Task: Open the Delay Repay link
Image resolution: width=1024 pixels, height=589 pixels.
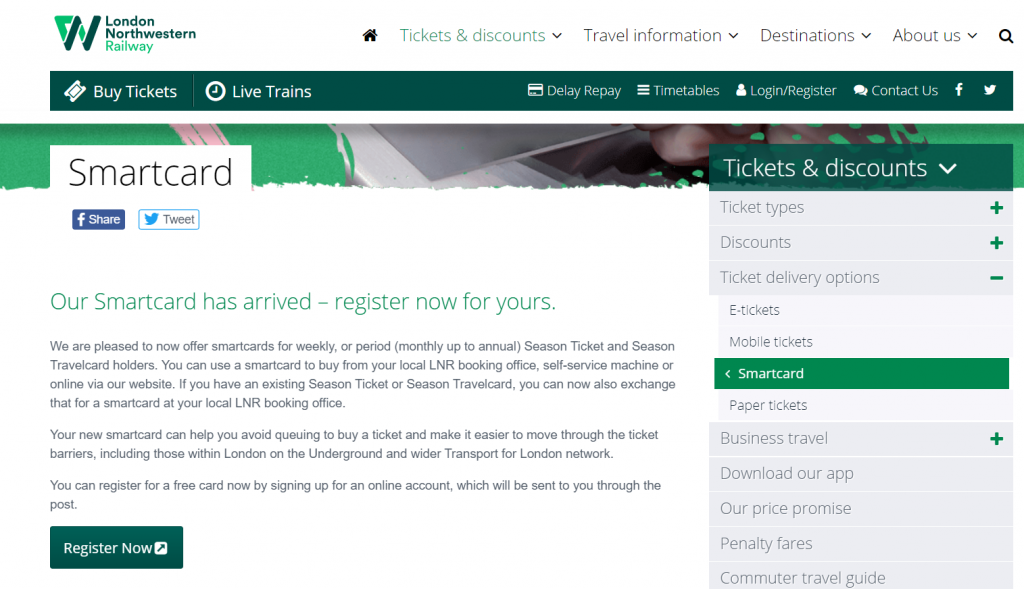Action: (x=574, y=90)
